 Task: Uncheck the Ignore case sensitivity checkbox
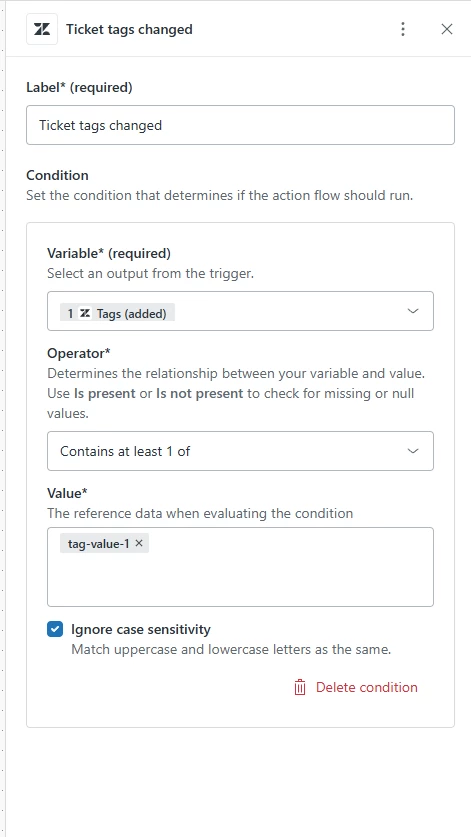click(55, 629)
